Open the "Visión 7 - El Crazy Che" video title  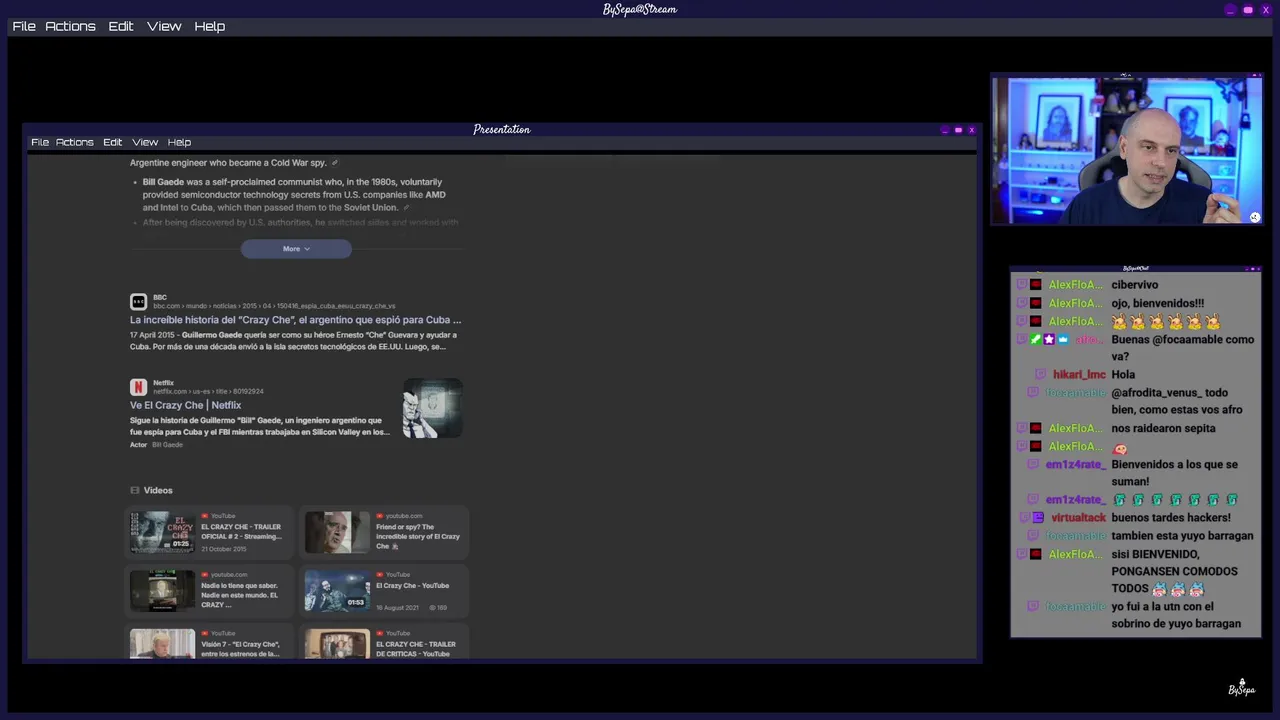(240, 649)
